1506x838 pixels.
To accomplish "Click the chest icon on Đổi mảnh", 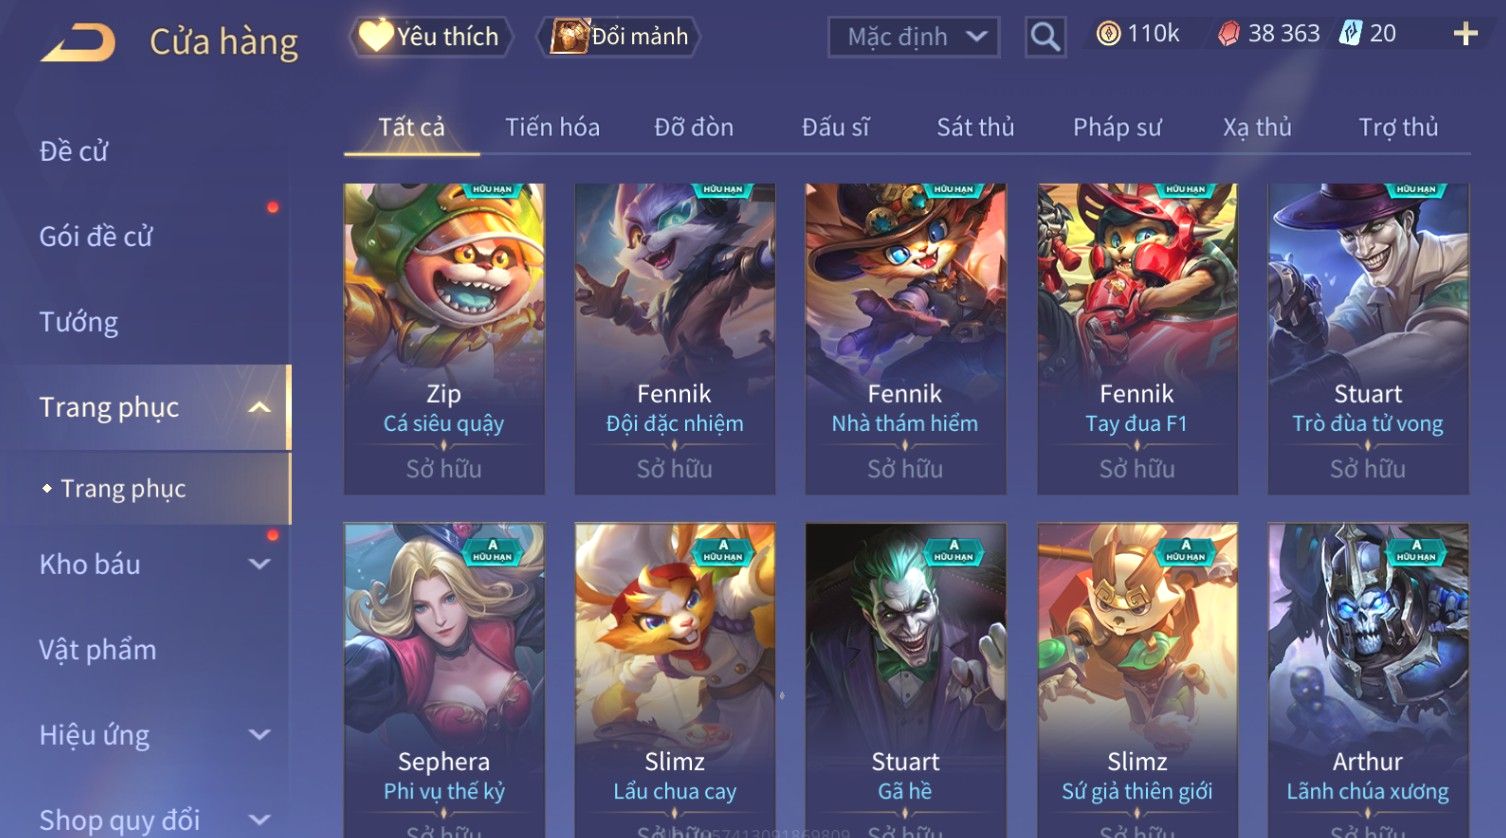I will (569, 36).
